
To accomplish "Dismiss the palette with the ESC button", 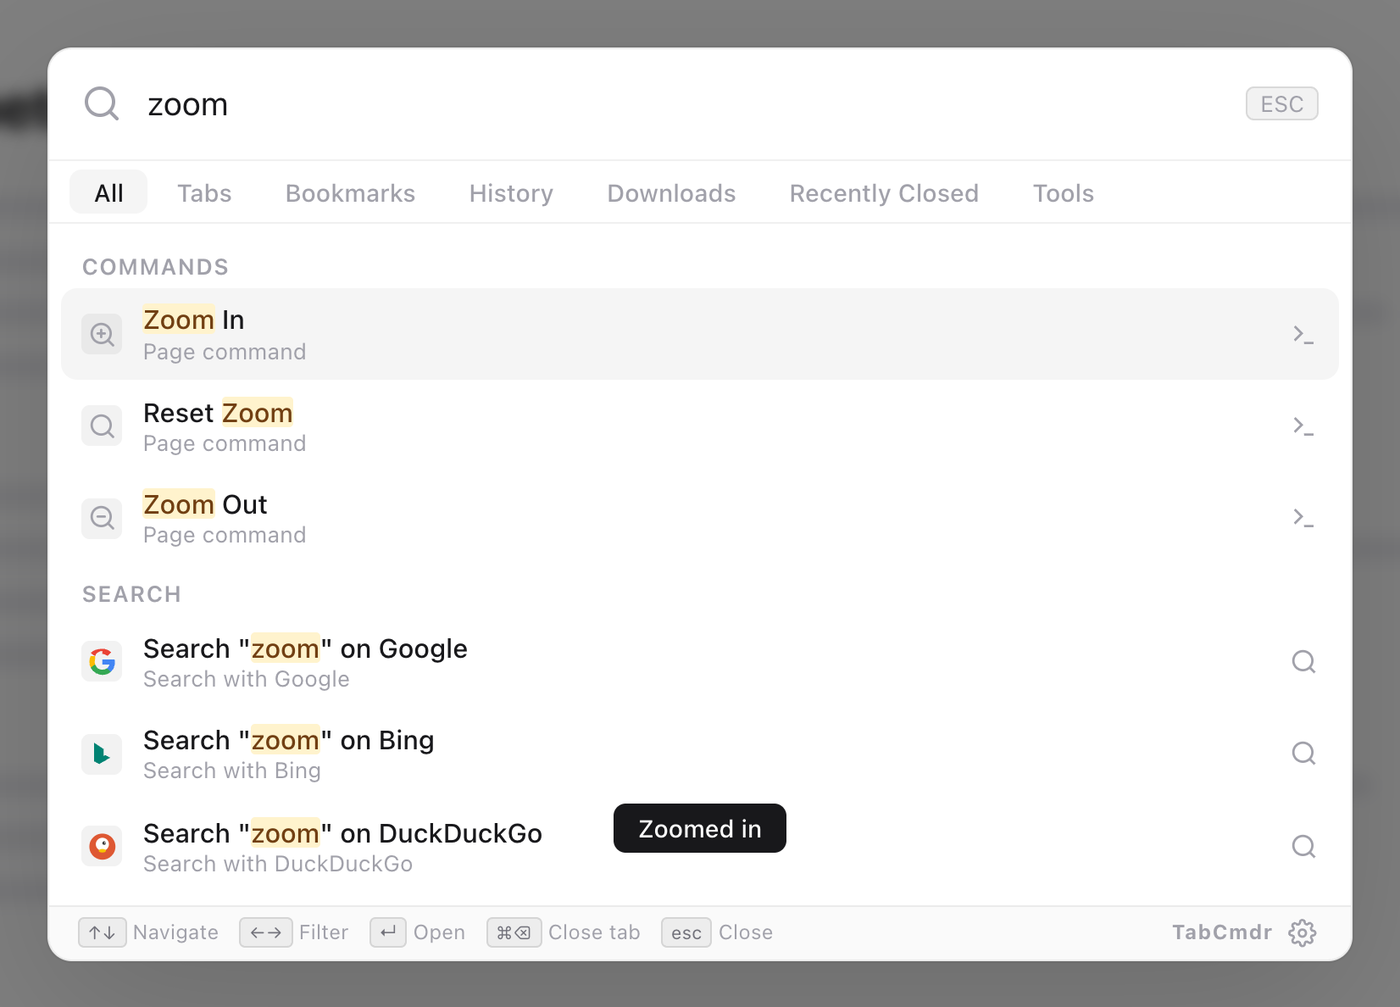I will point(1282,104).
